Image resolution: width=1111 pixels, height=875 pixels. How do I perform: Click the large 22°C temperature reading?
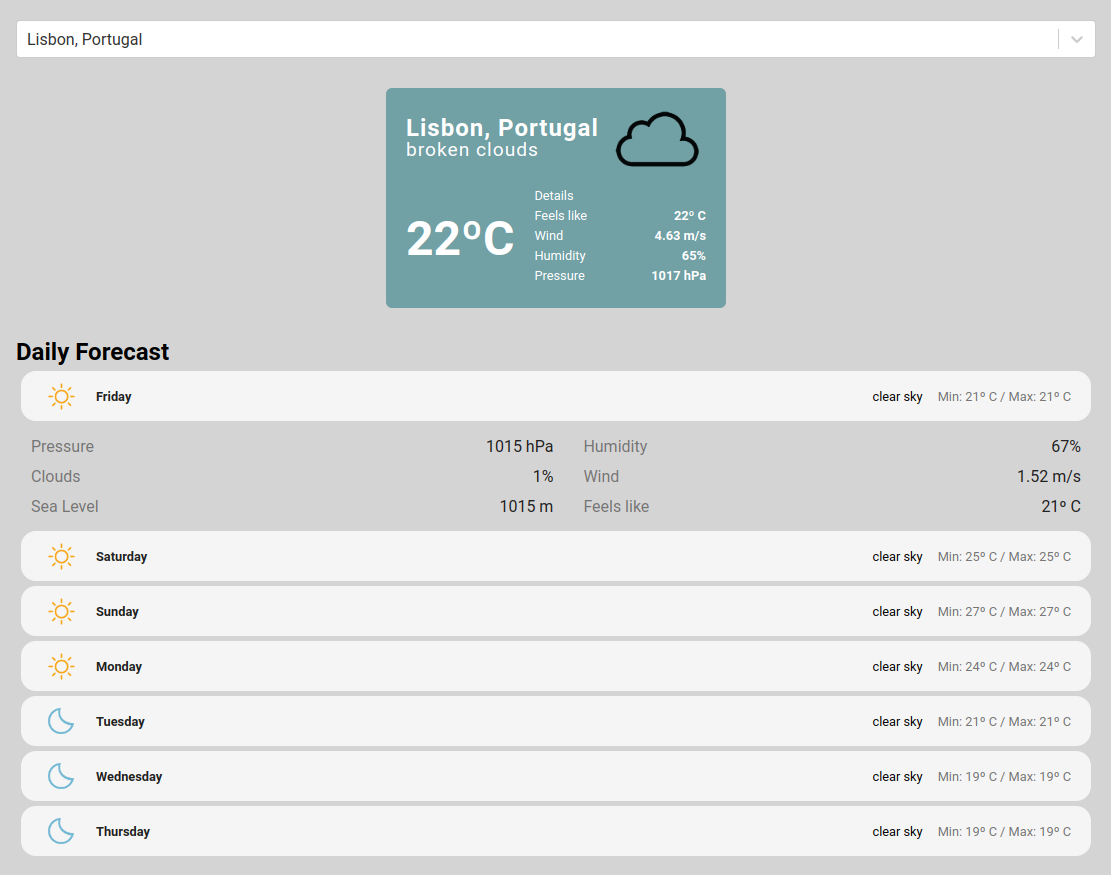point(460,238)
